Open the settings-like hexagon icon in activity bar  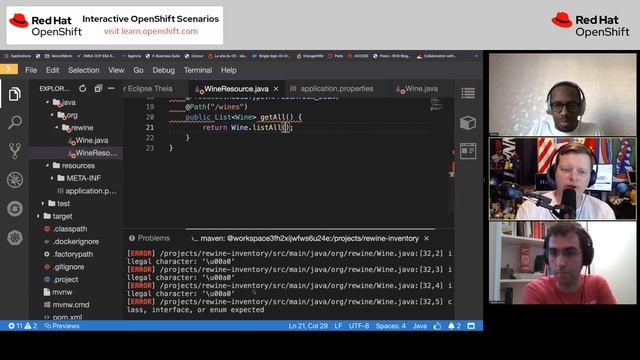pyautogui.click(x=15, y=238)
